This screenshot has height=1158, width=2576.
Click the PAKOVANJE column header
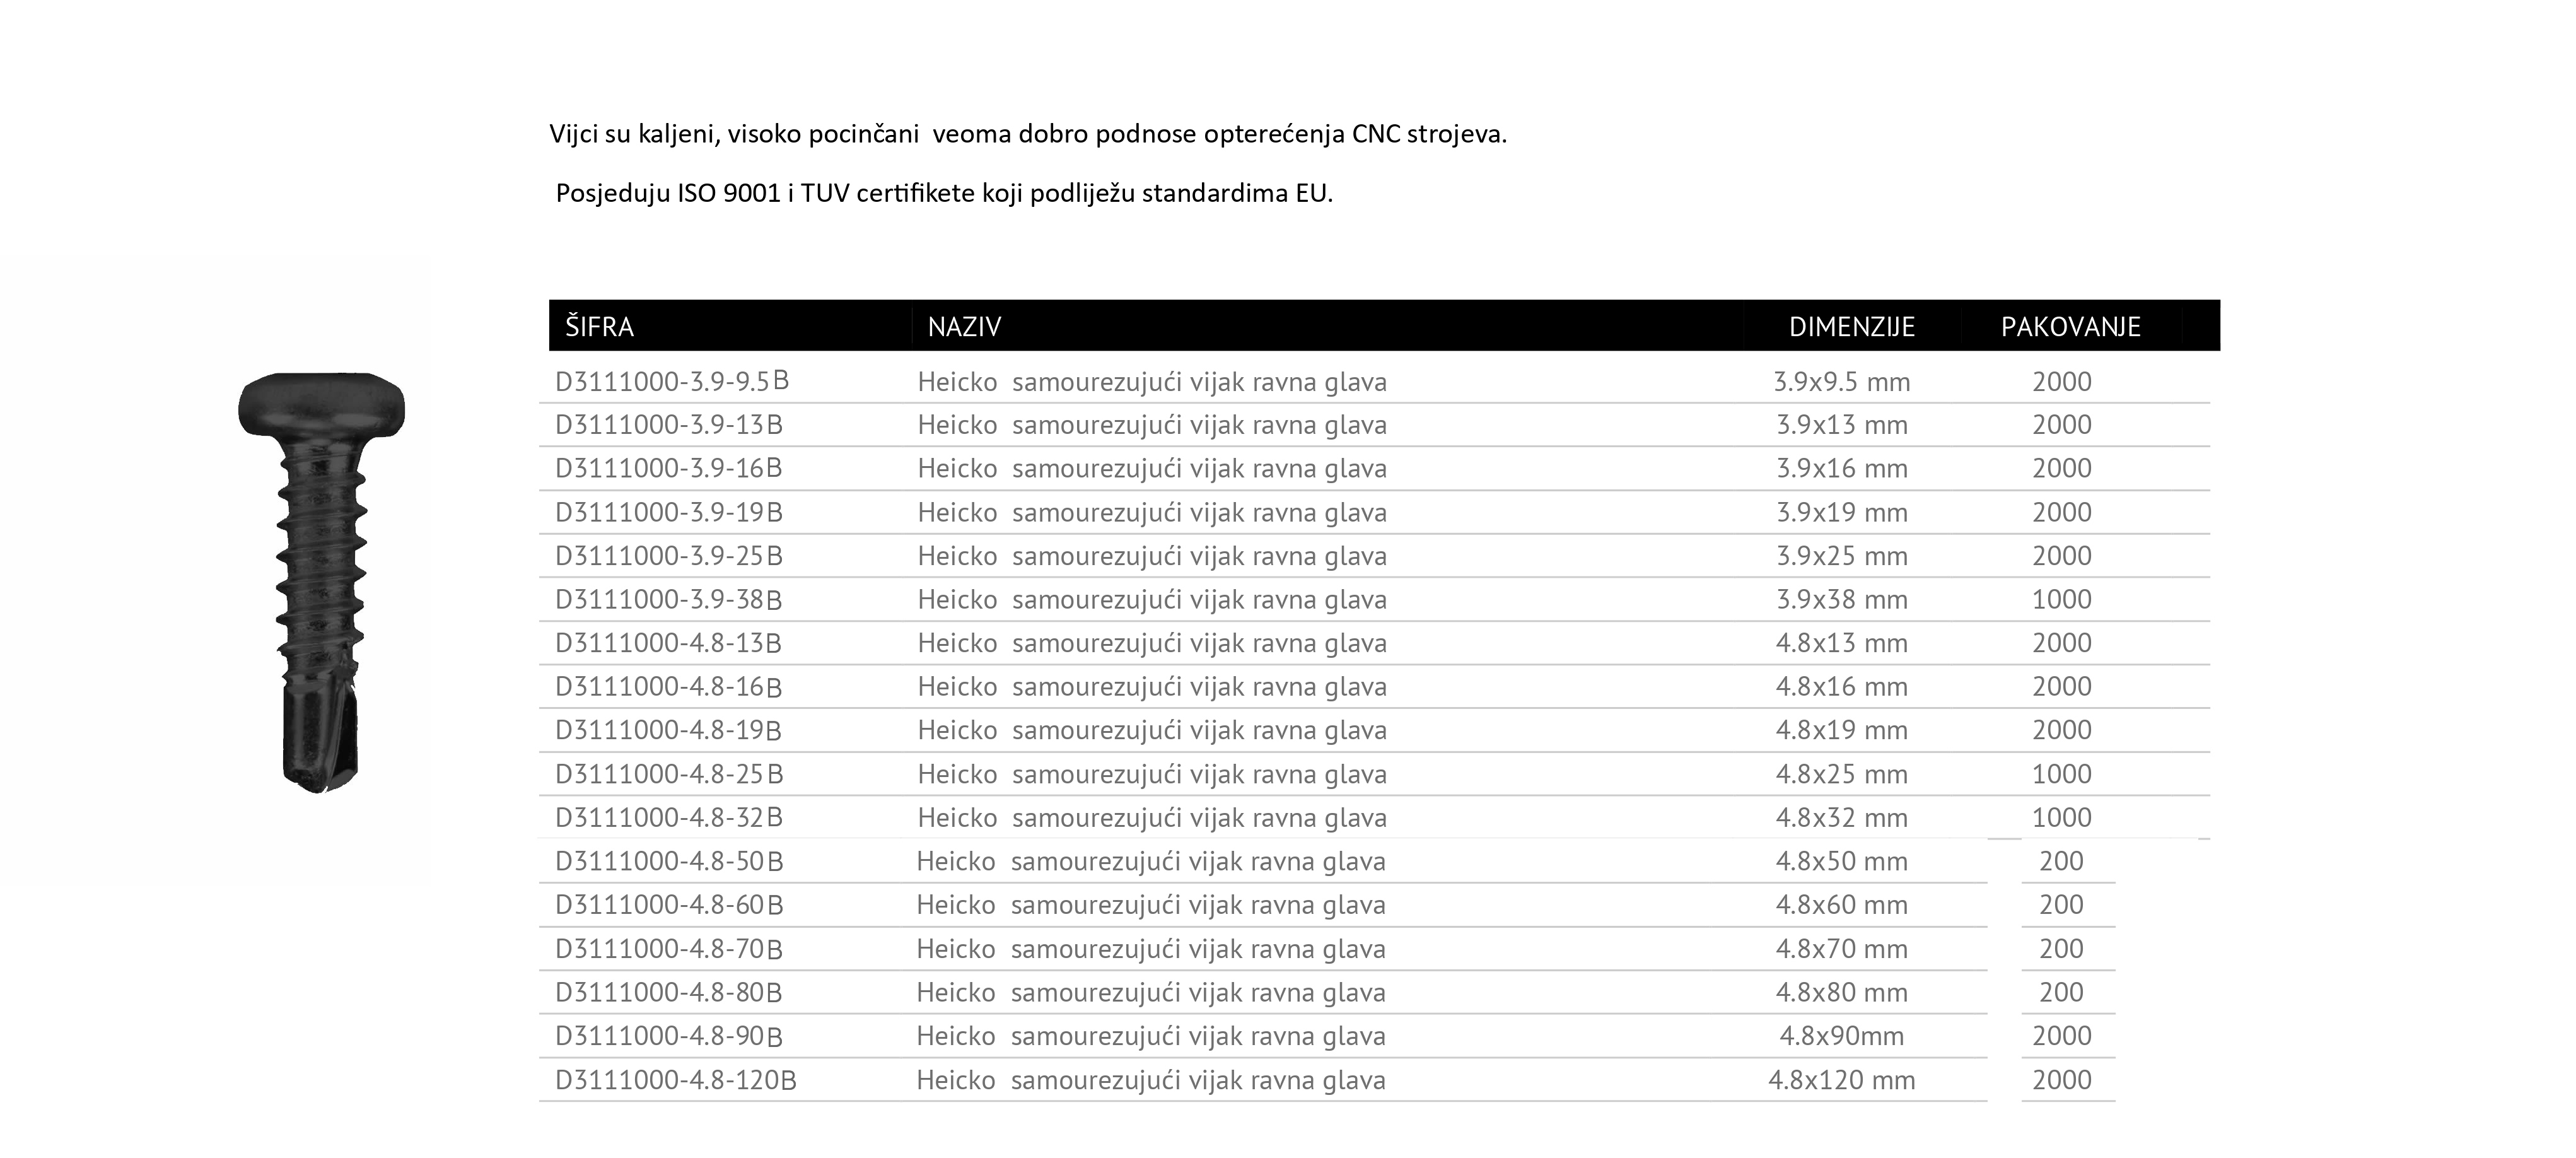[x=2070, y=327]
